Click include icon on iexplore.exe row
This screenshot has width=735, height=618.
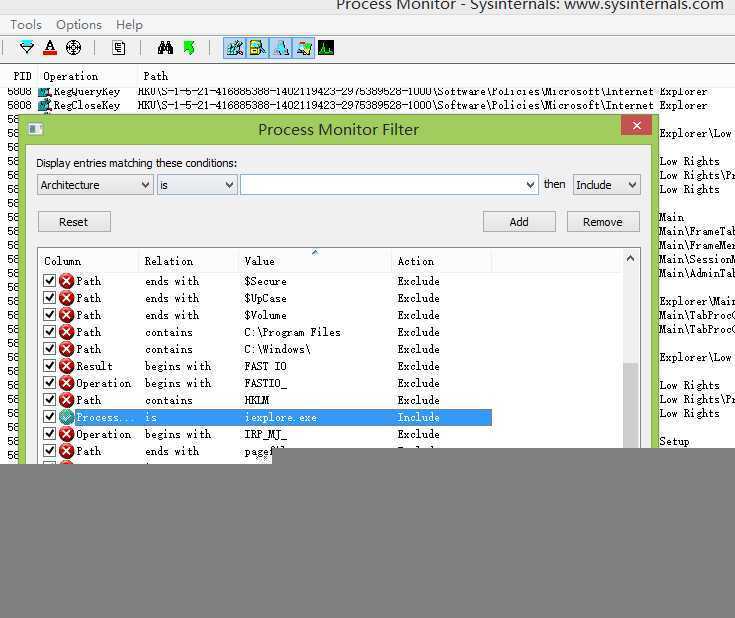(x=67, y=417)
